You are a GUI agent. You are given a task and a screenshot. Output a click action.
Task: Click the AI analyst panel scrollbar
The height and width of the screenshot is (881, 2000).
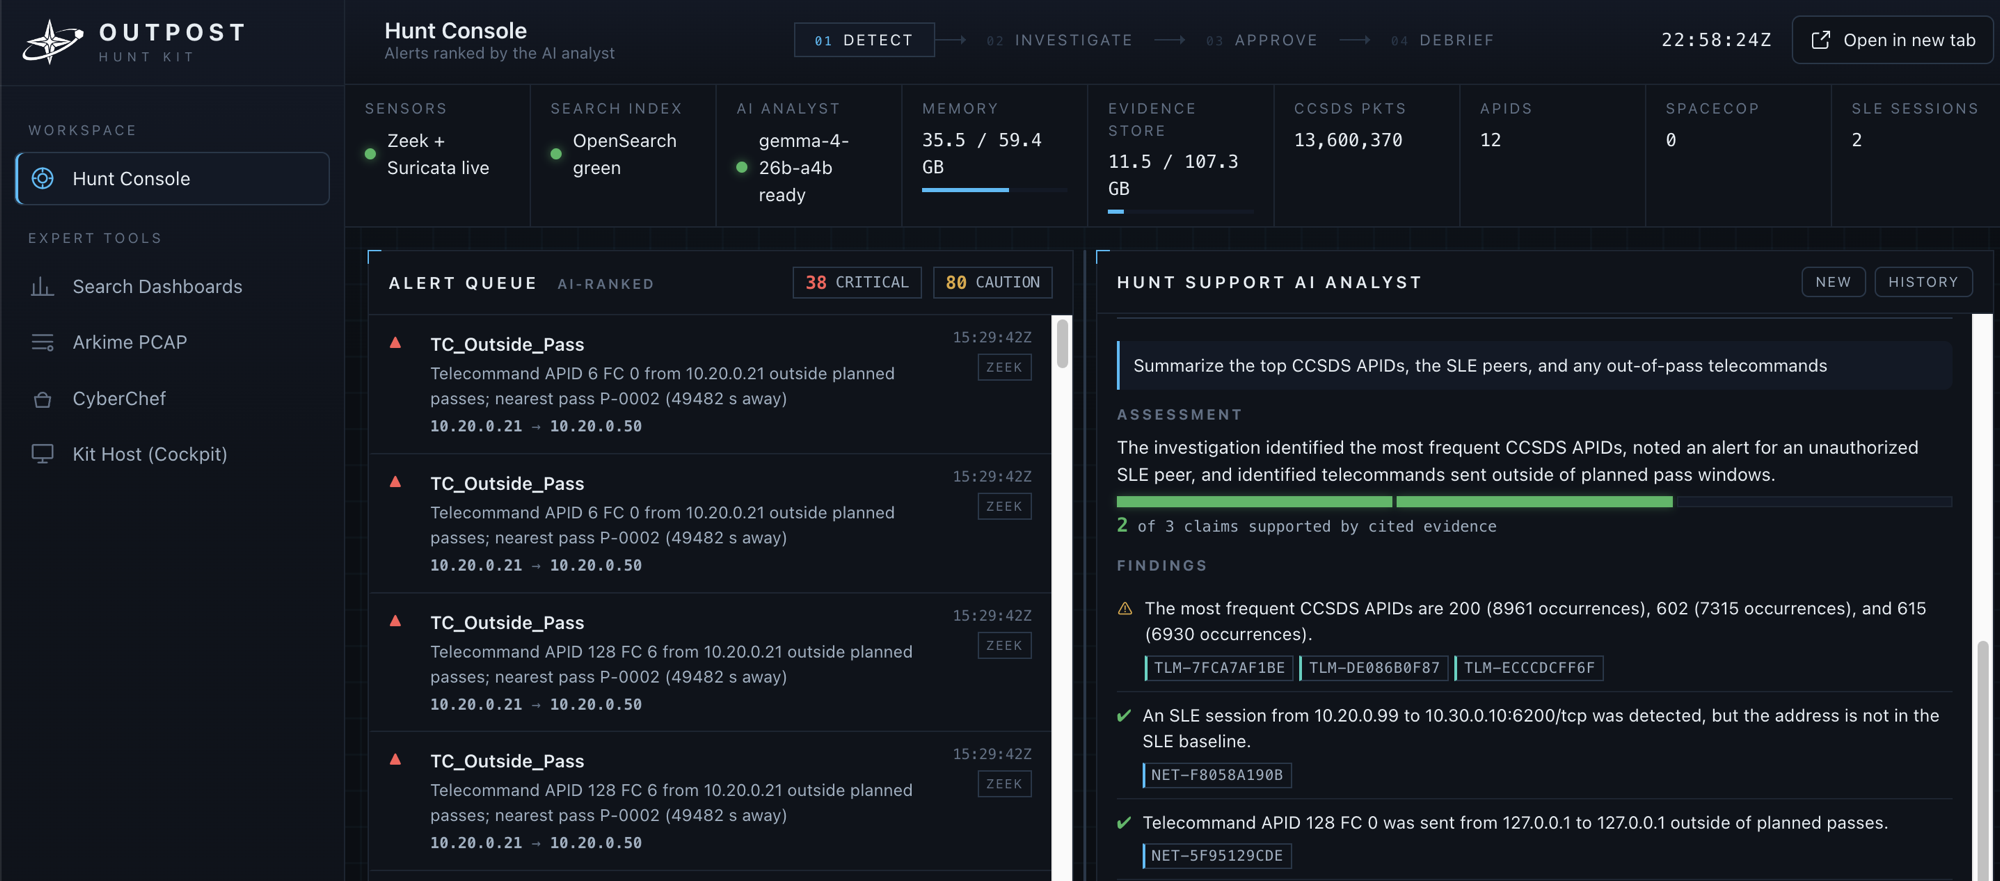(1982, 760)
